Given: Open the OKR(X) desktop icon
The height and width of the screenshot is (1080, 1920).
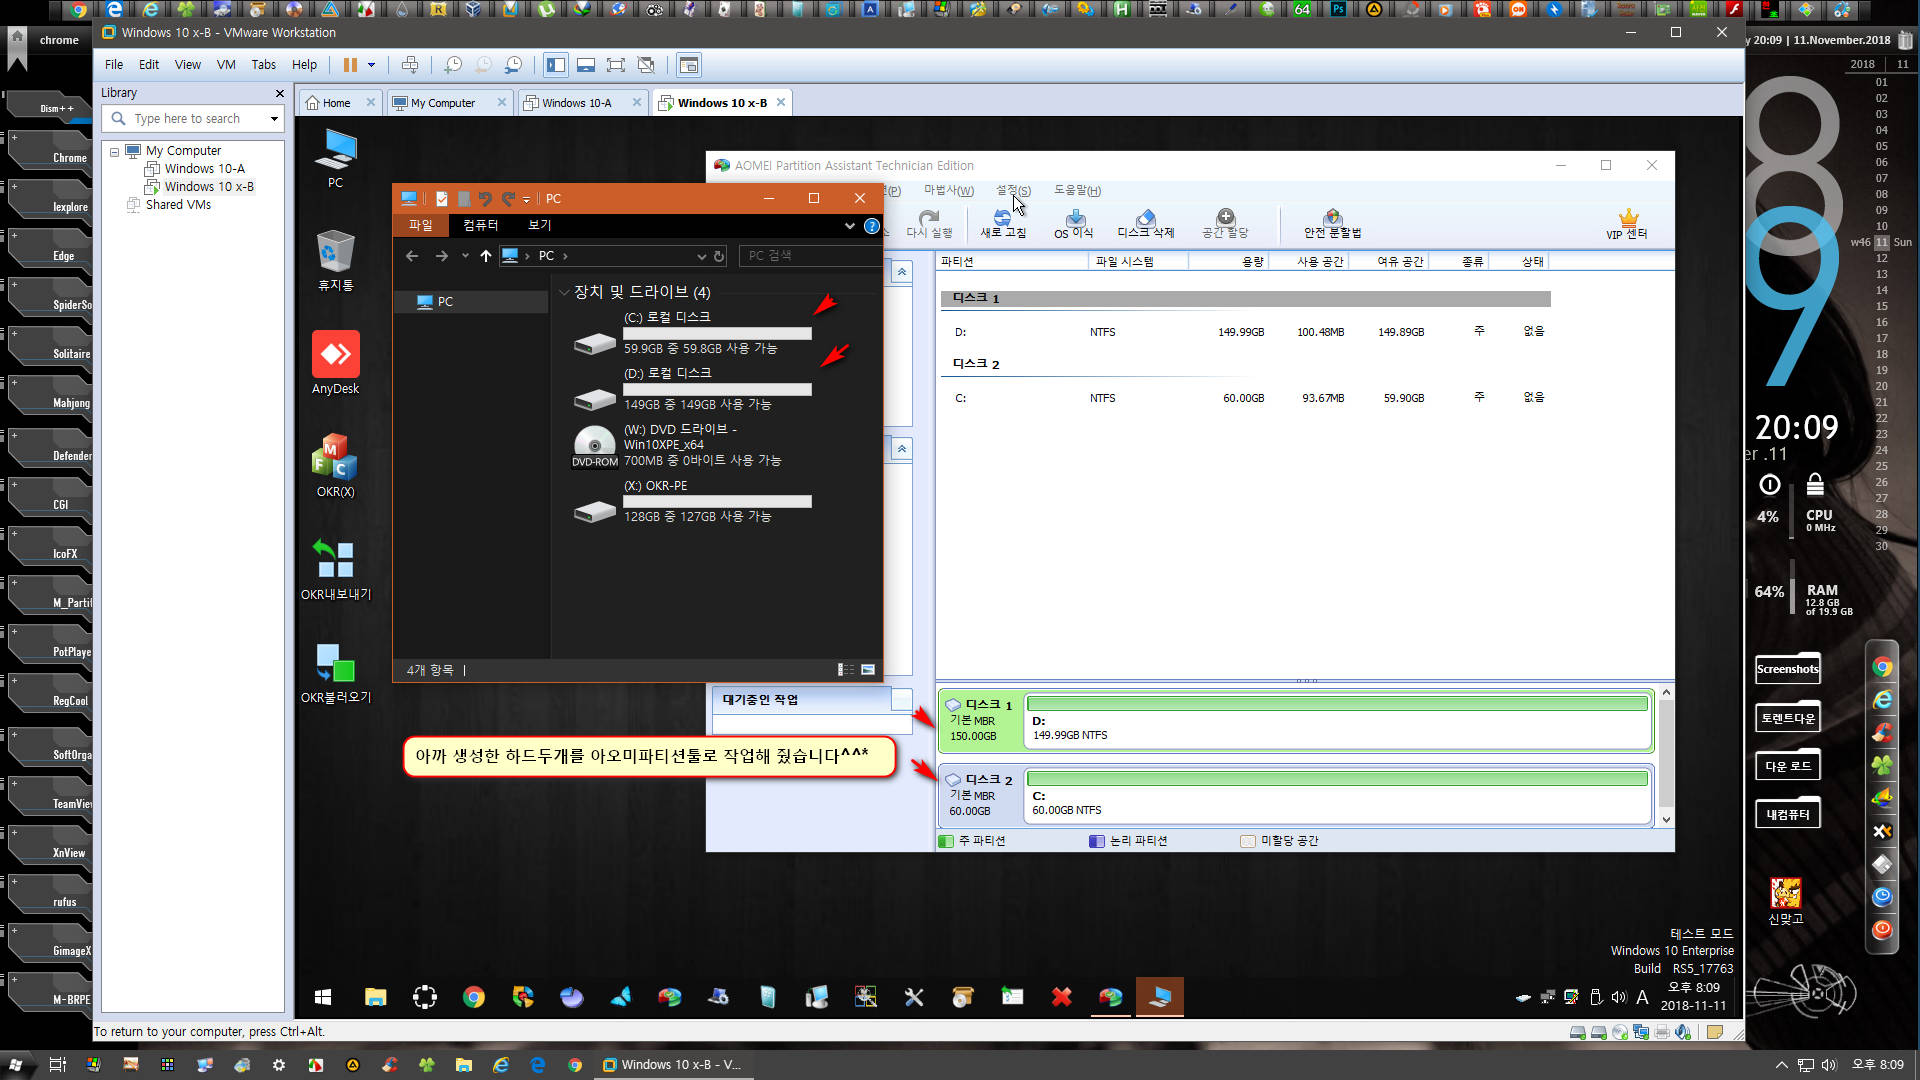Looking at the screenshot, I should point(336,465).
